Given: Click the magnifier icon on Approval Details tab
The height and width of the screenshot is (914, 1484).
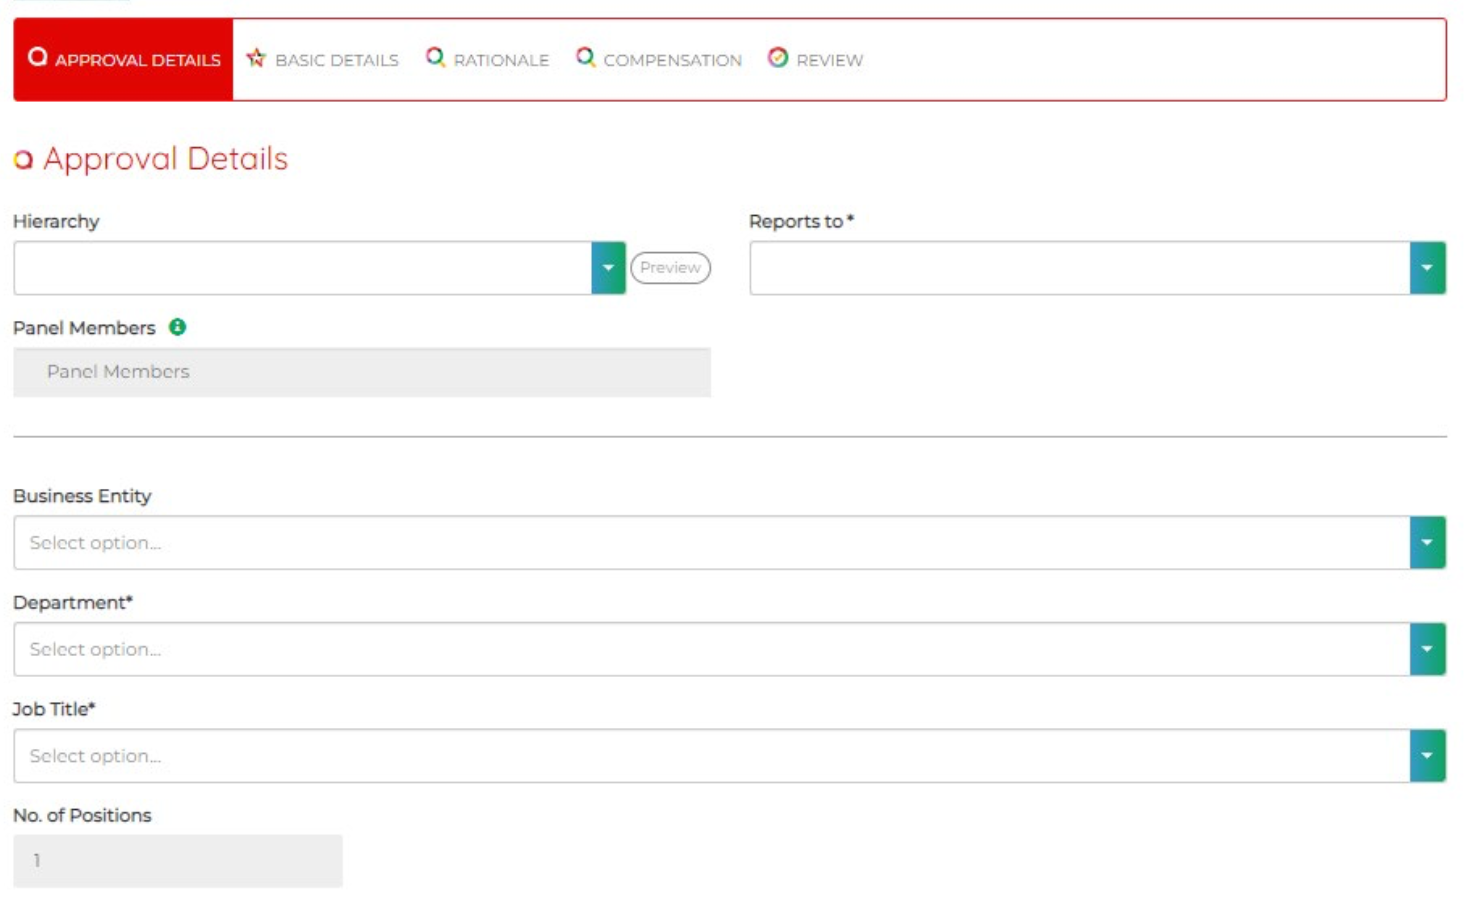Looking at the screenshot, I should click(37, 59).
